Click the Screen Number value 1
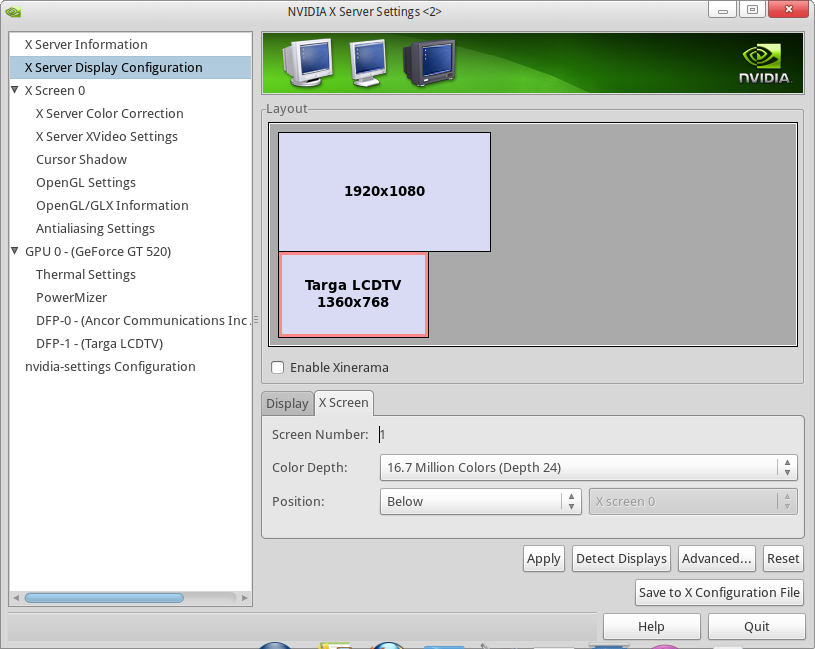 click(x=383, y=434)
